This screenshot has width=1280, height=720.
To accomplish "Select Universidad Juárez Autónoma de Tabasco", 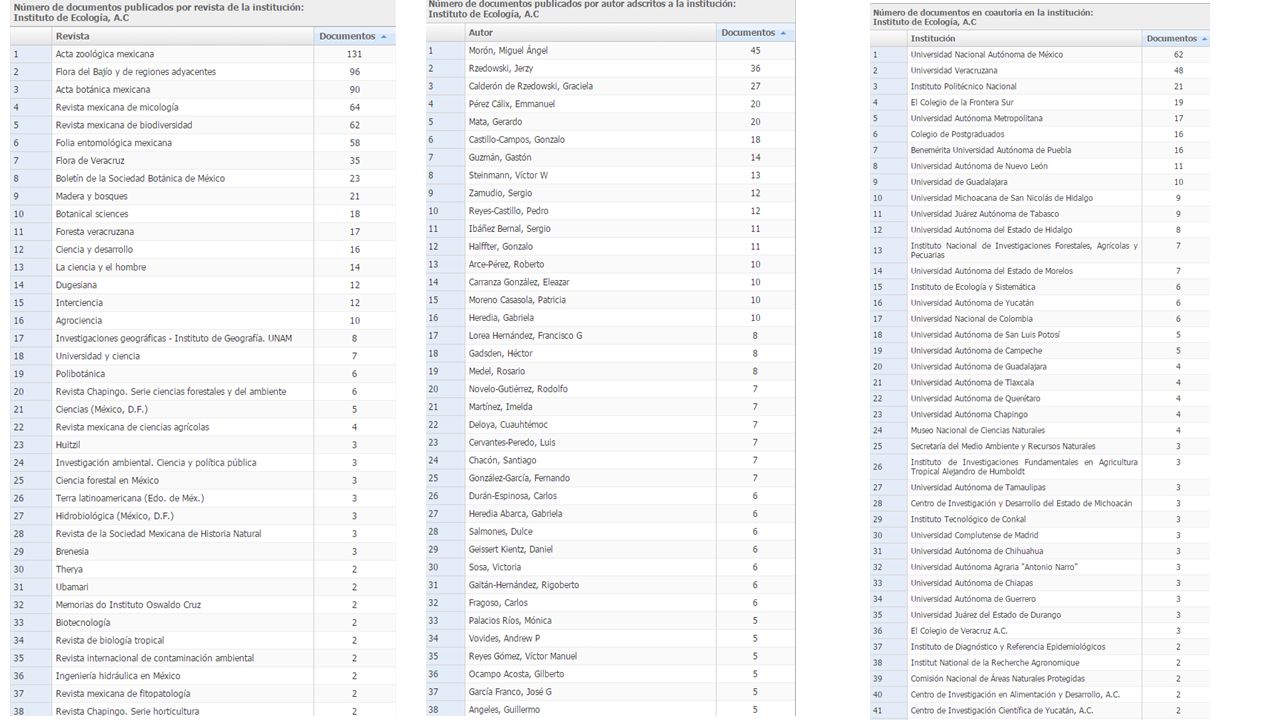I will pos(1040,215).
